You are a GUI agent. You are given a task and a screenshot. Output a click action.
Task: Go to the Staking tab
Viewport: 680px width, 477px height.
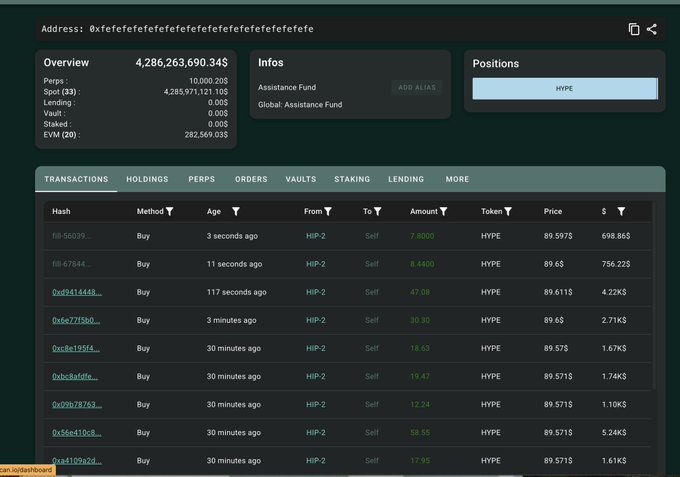tap(352, 179)
